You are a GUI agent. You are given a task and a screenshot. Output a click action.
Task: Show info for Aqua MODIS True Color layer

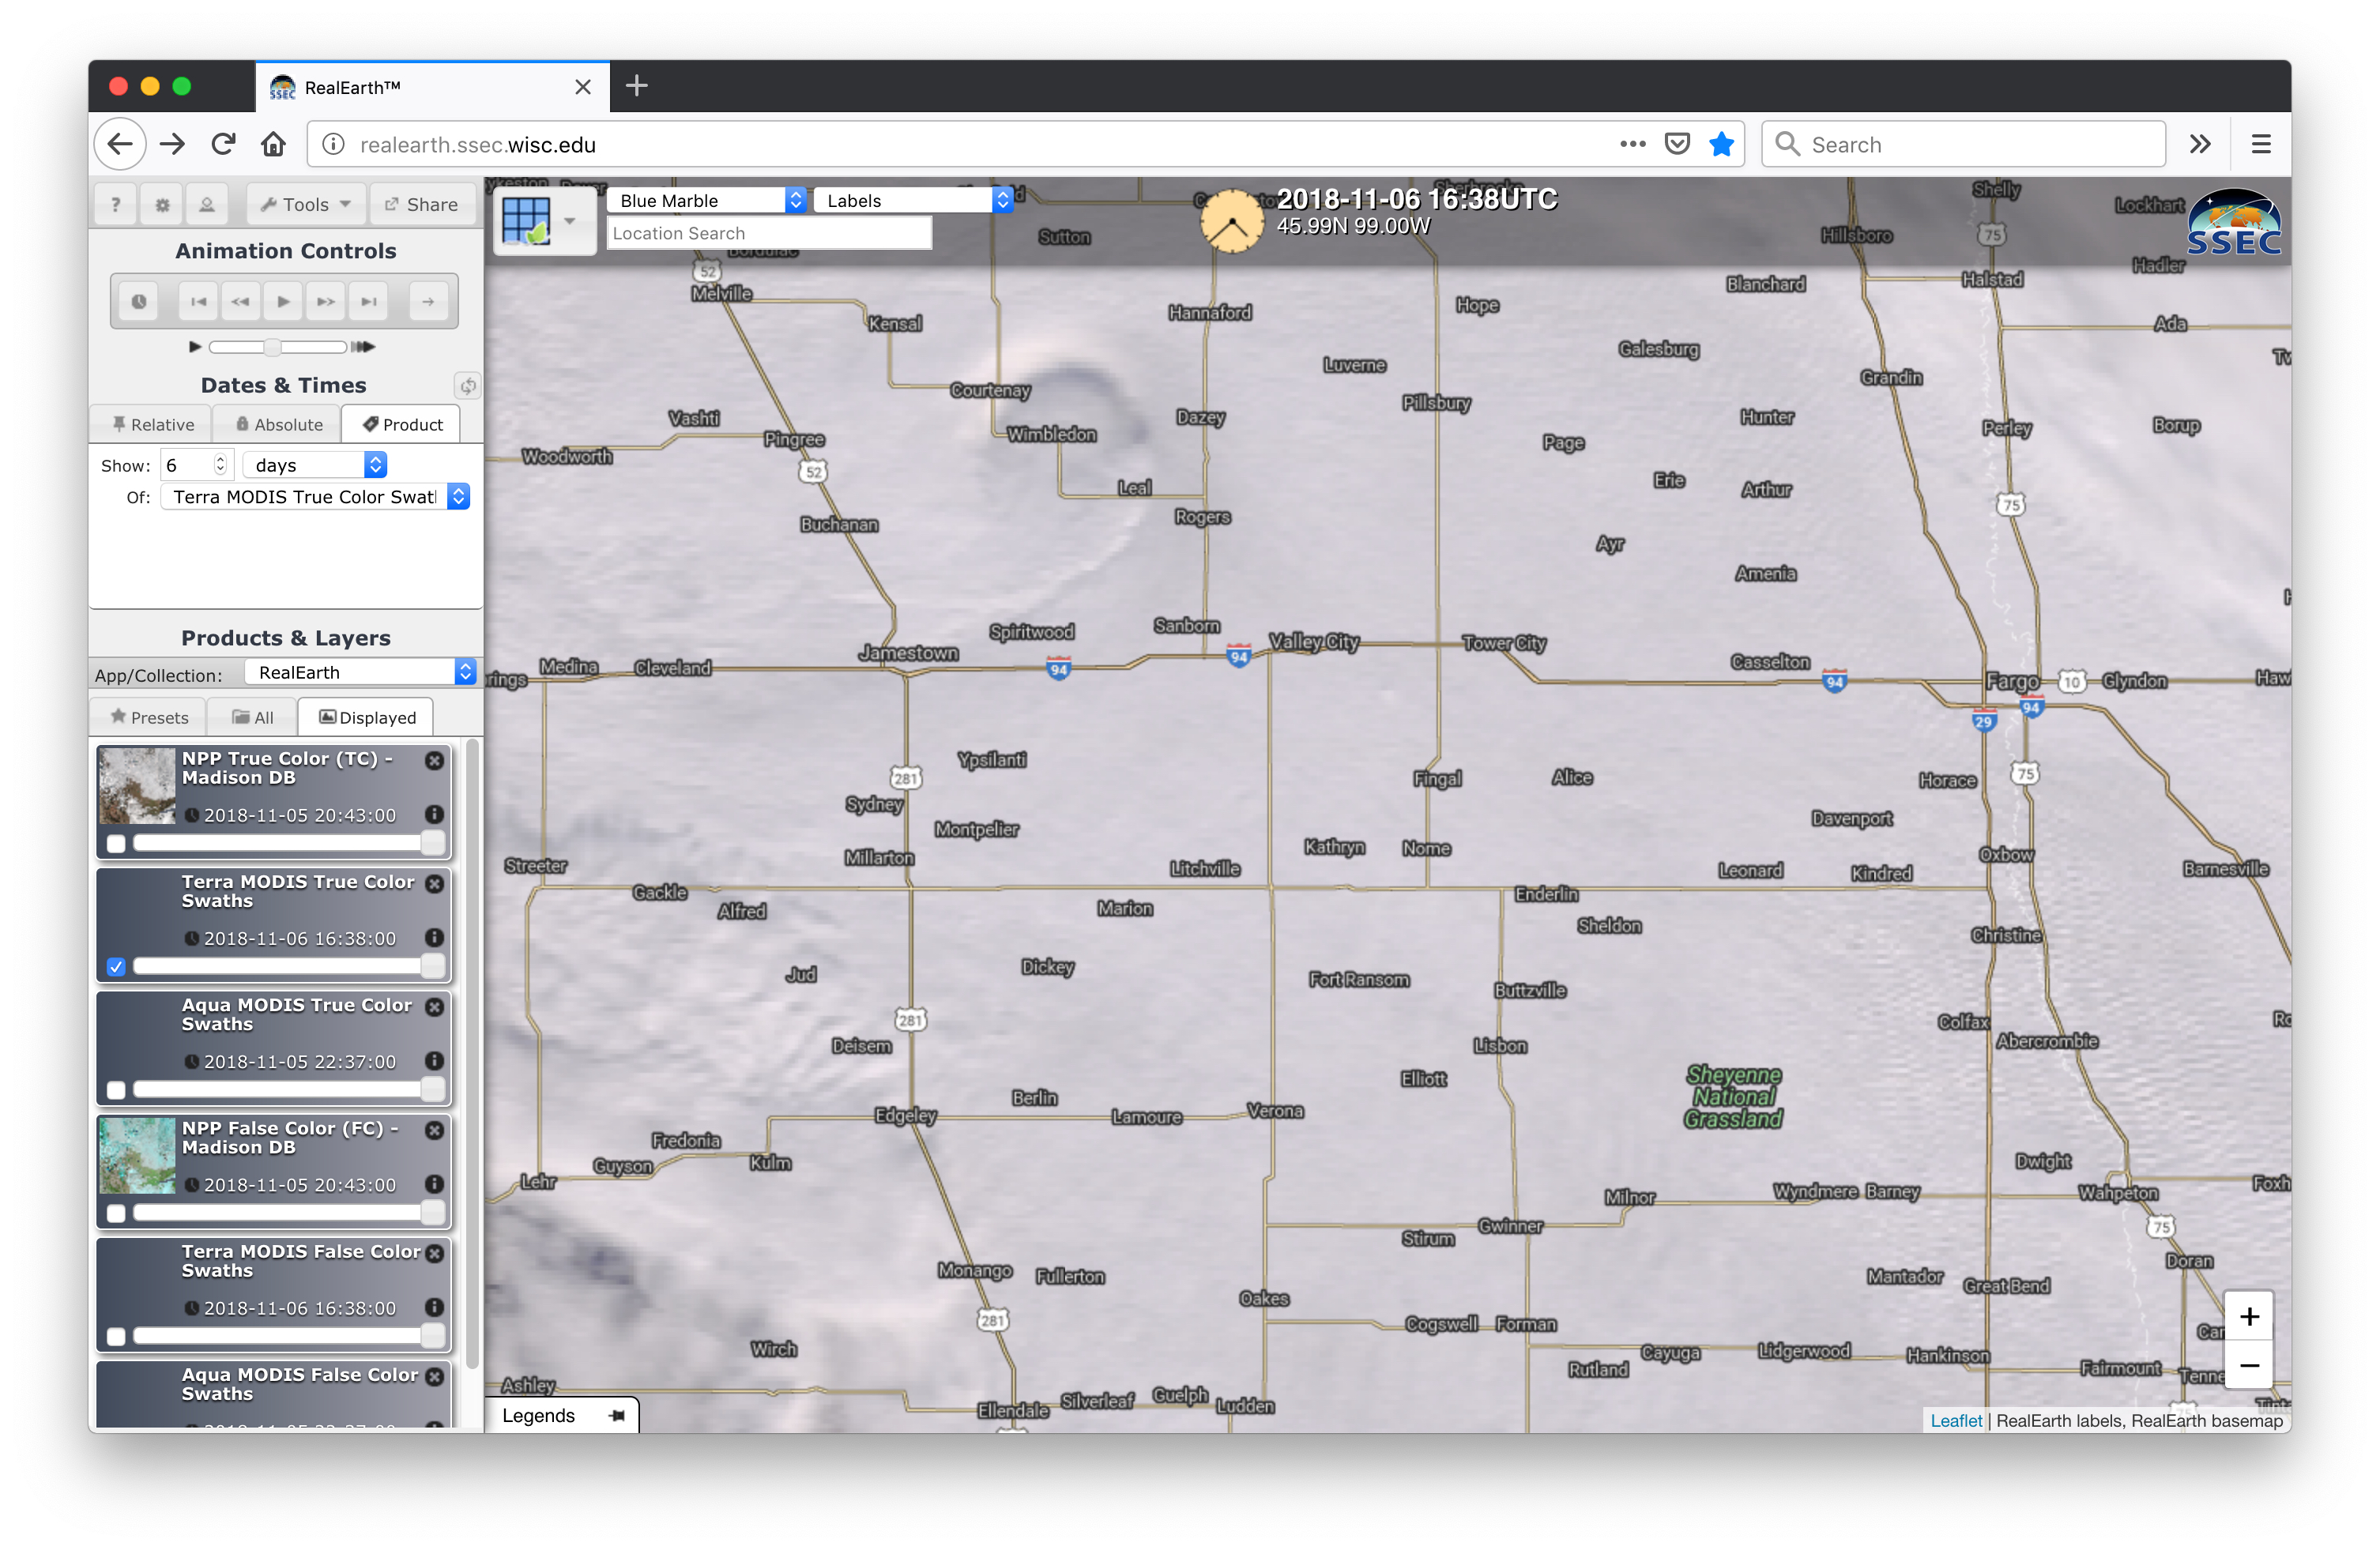point(434,1060)
